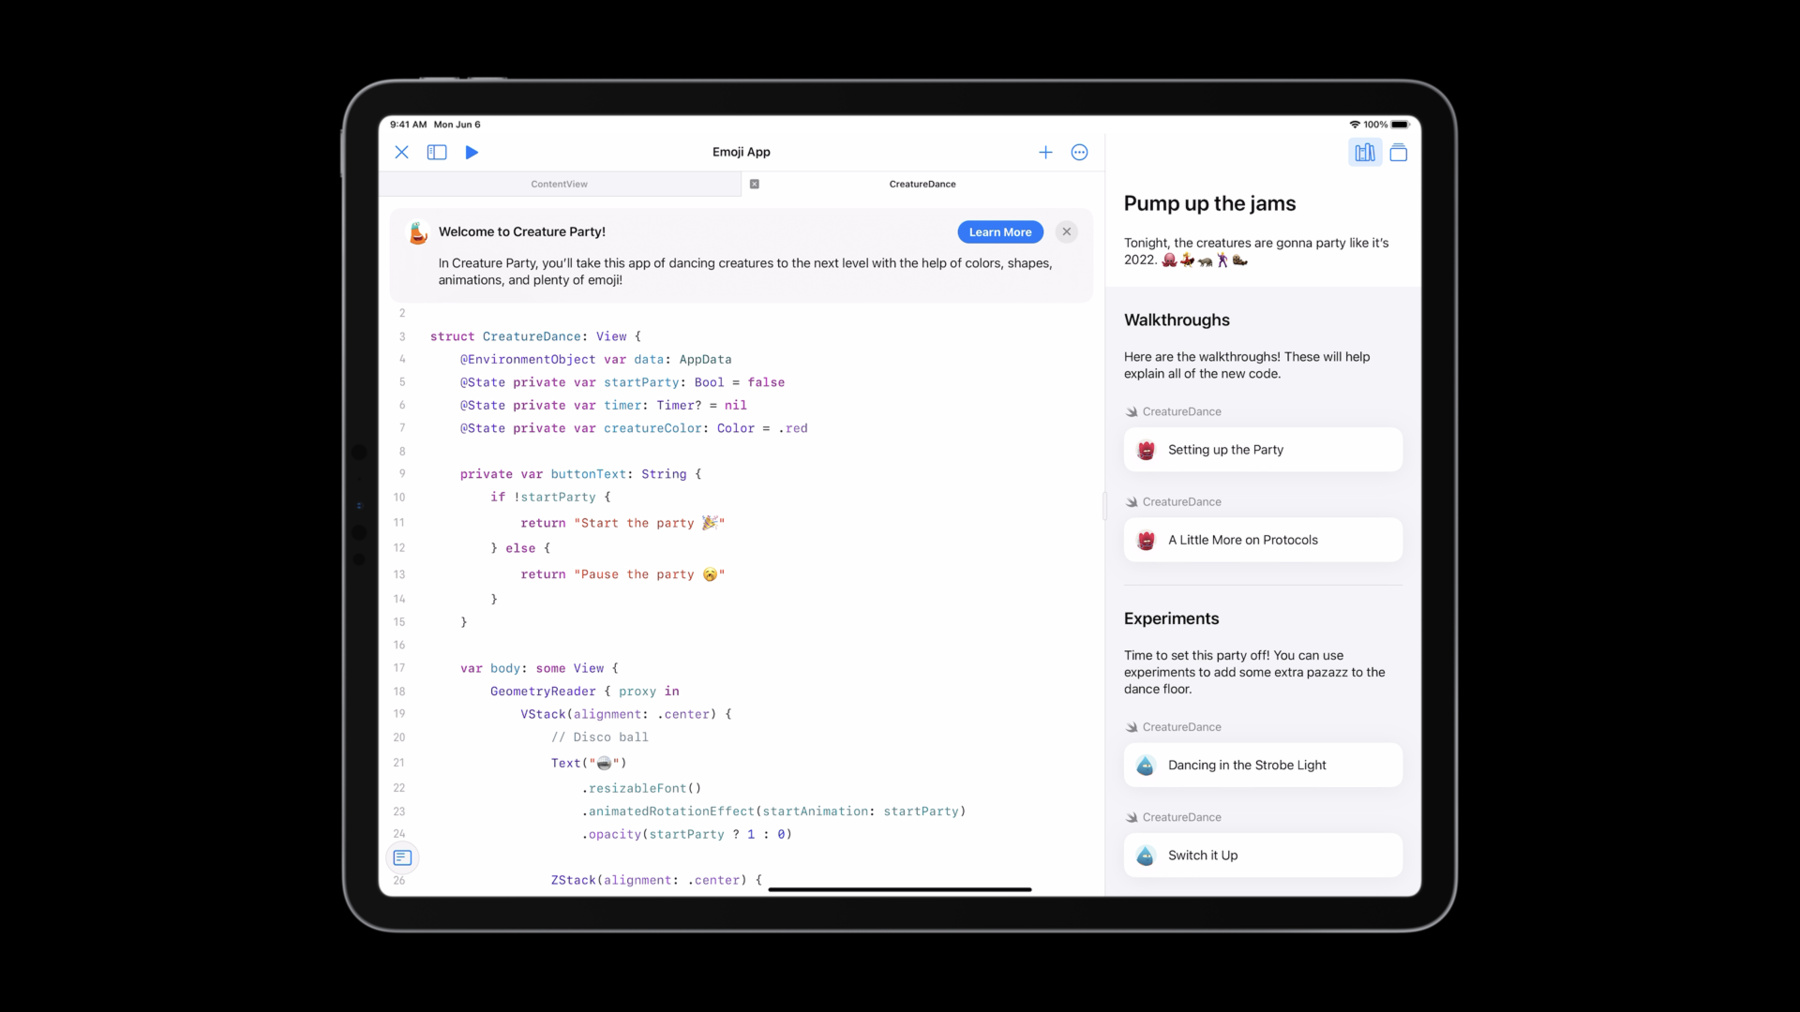Click line number 17 in the gutter
1800x1012 pixels.
point(399,668)
